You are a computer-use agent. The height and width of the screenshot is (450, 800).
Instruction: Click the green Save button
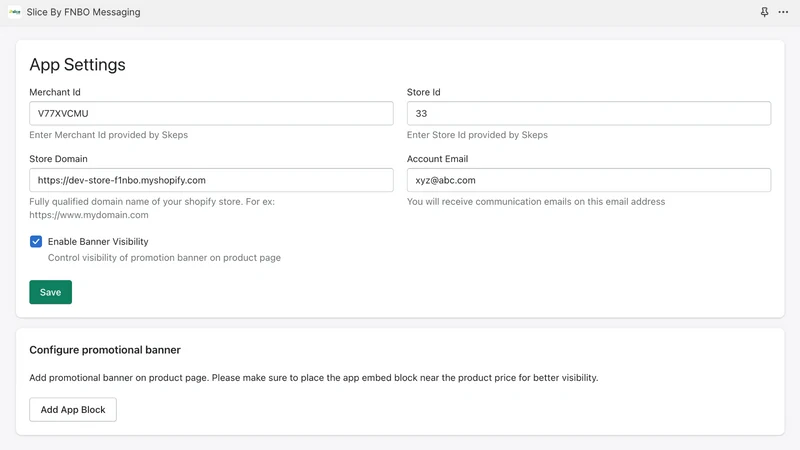51,292
